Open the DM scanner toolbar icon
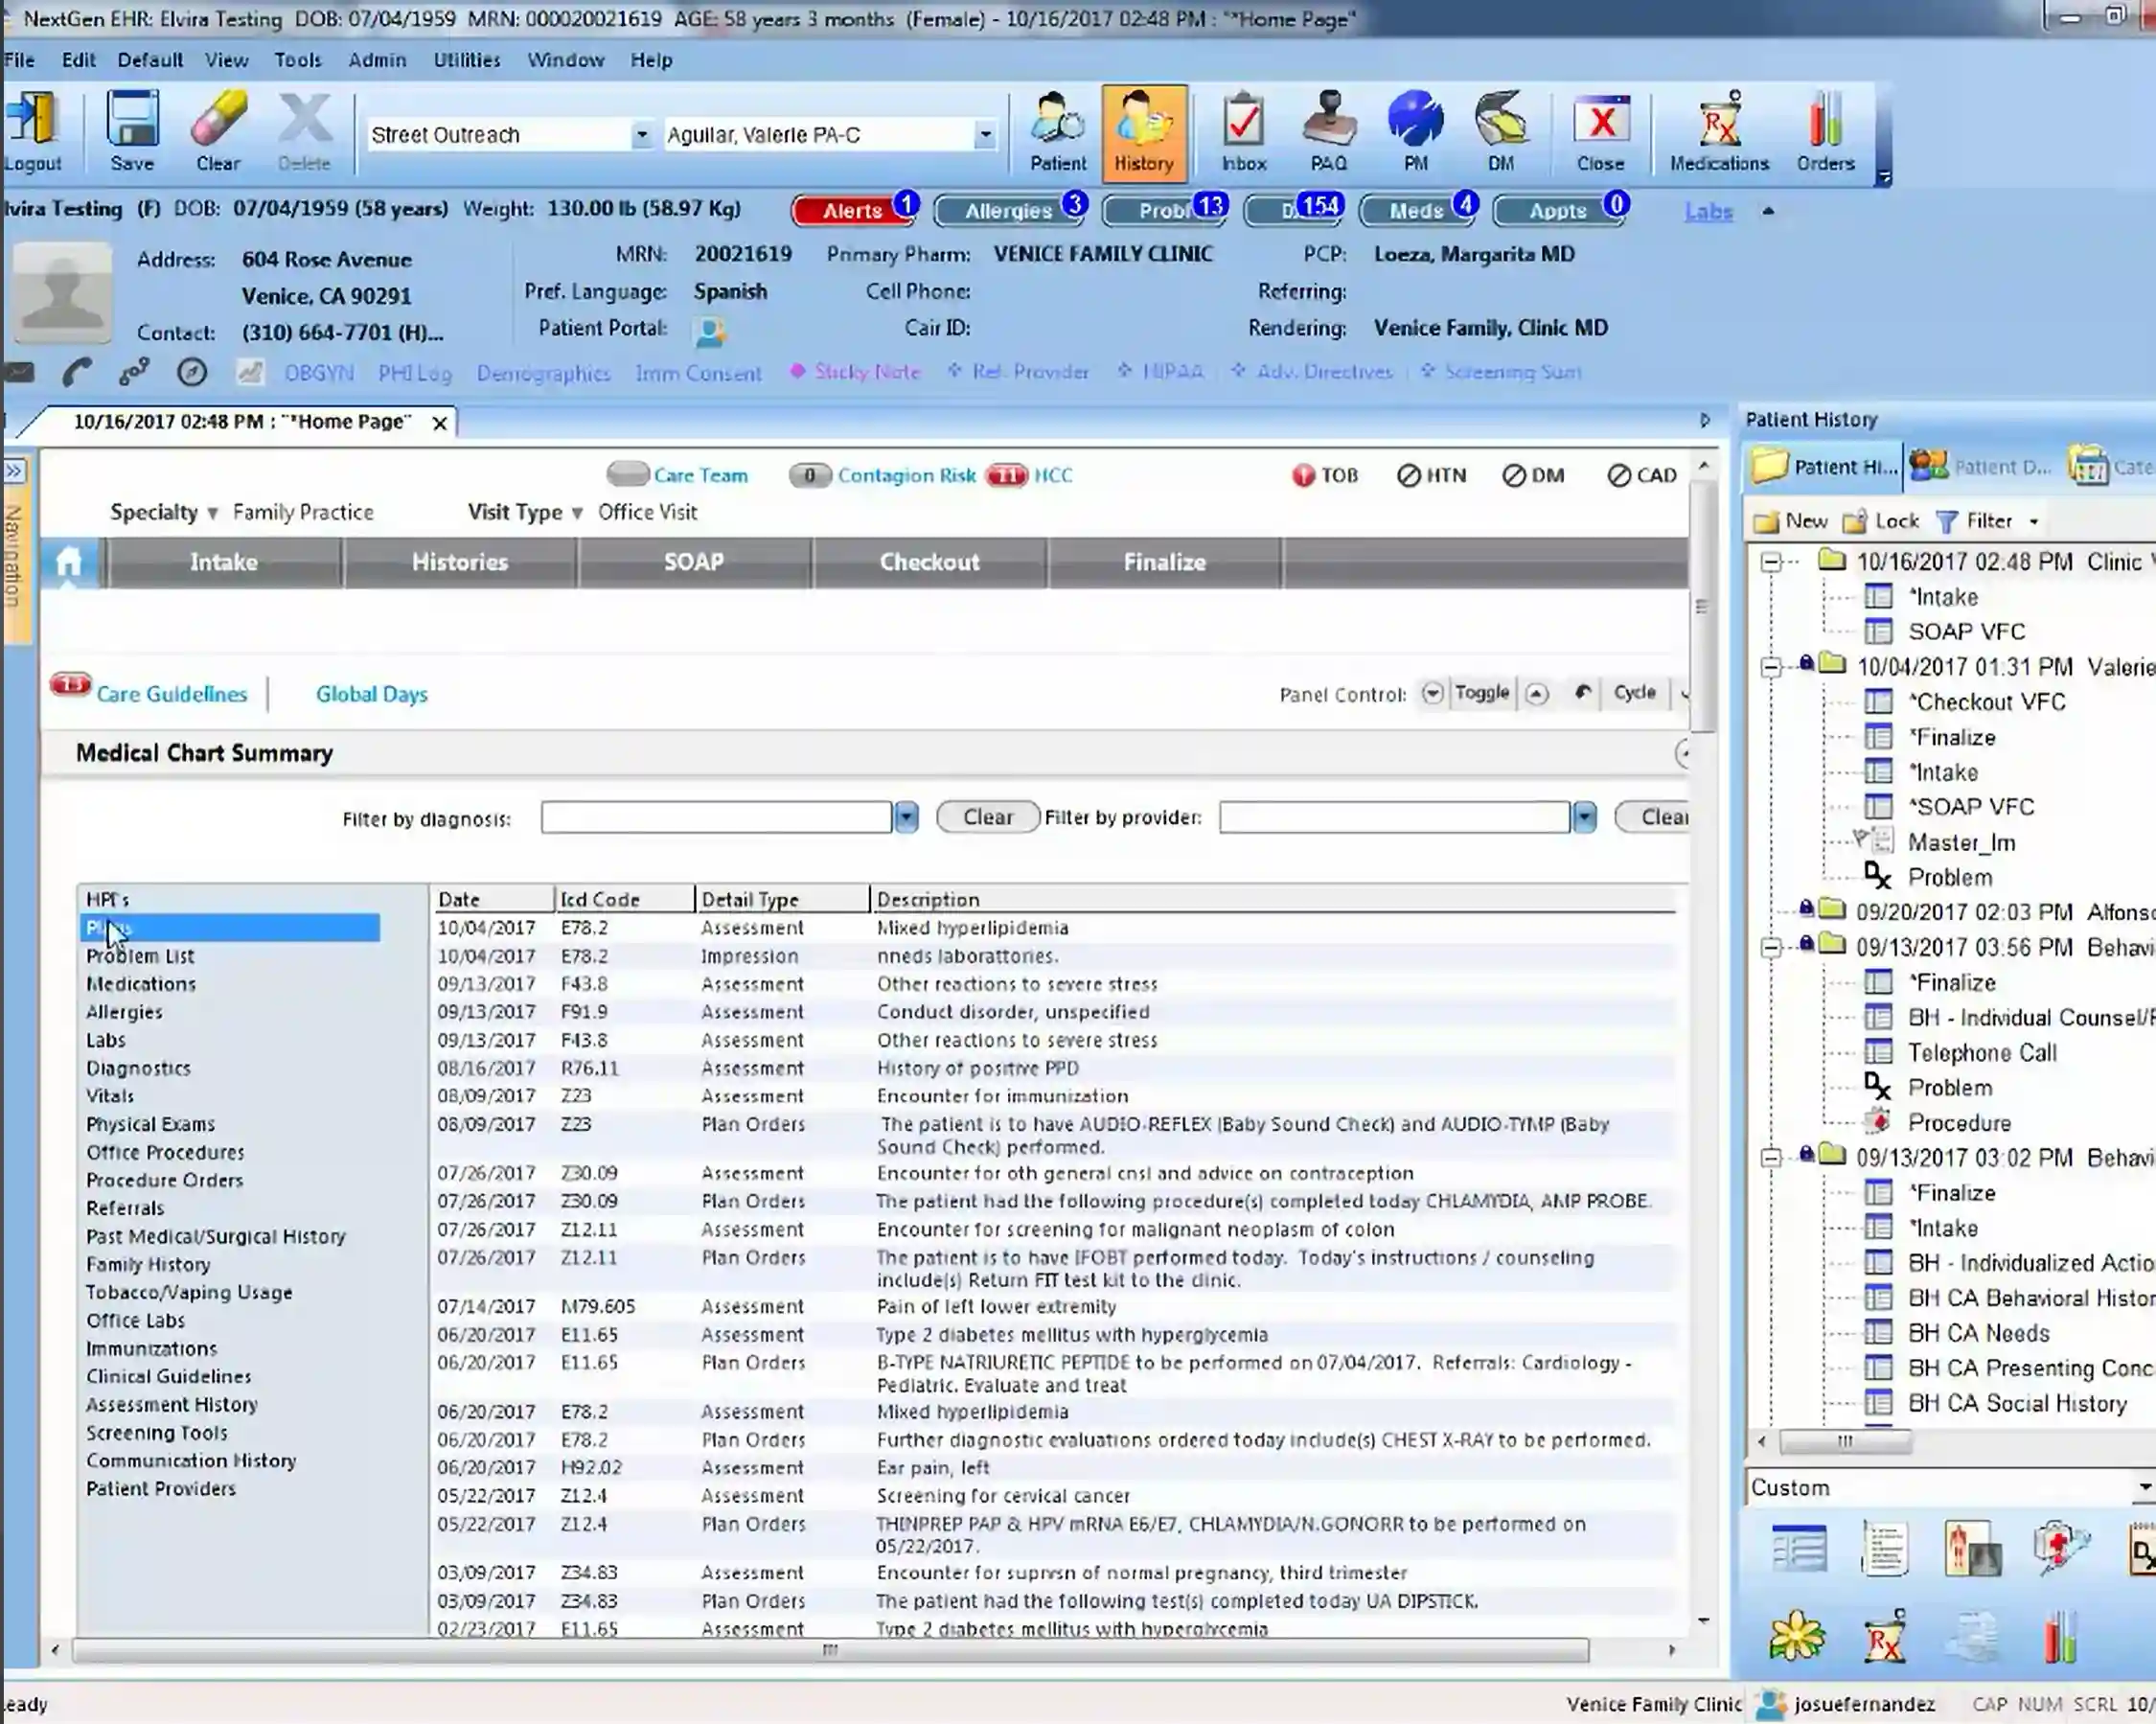The height and width of the screenshot is (1724, 2156). point(1501,130)
